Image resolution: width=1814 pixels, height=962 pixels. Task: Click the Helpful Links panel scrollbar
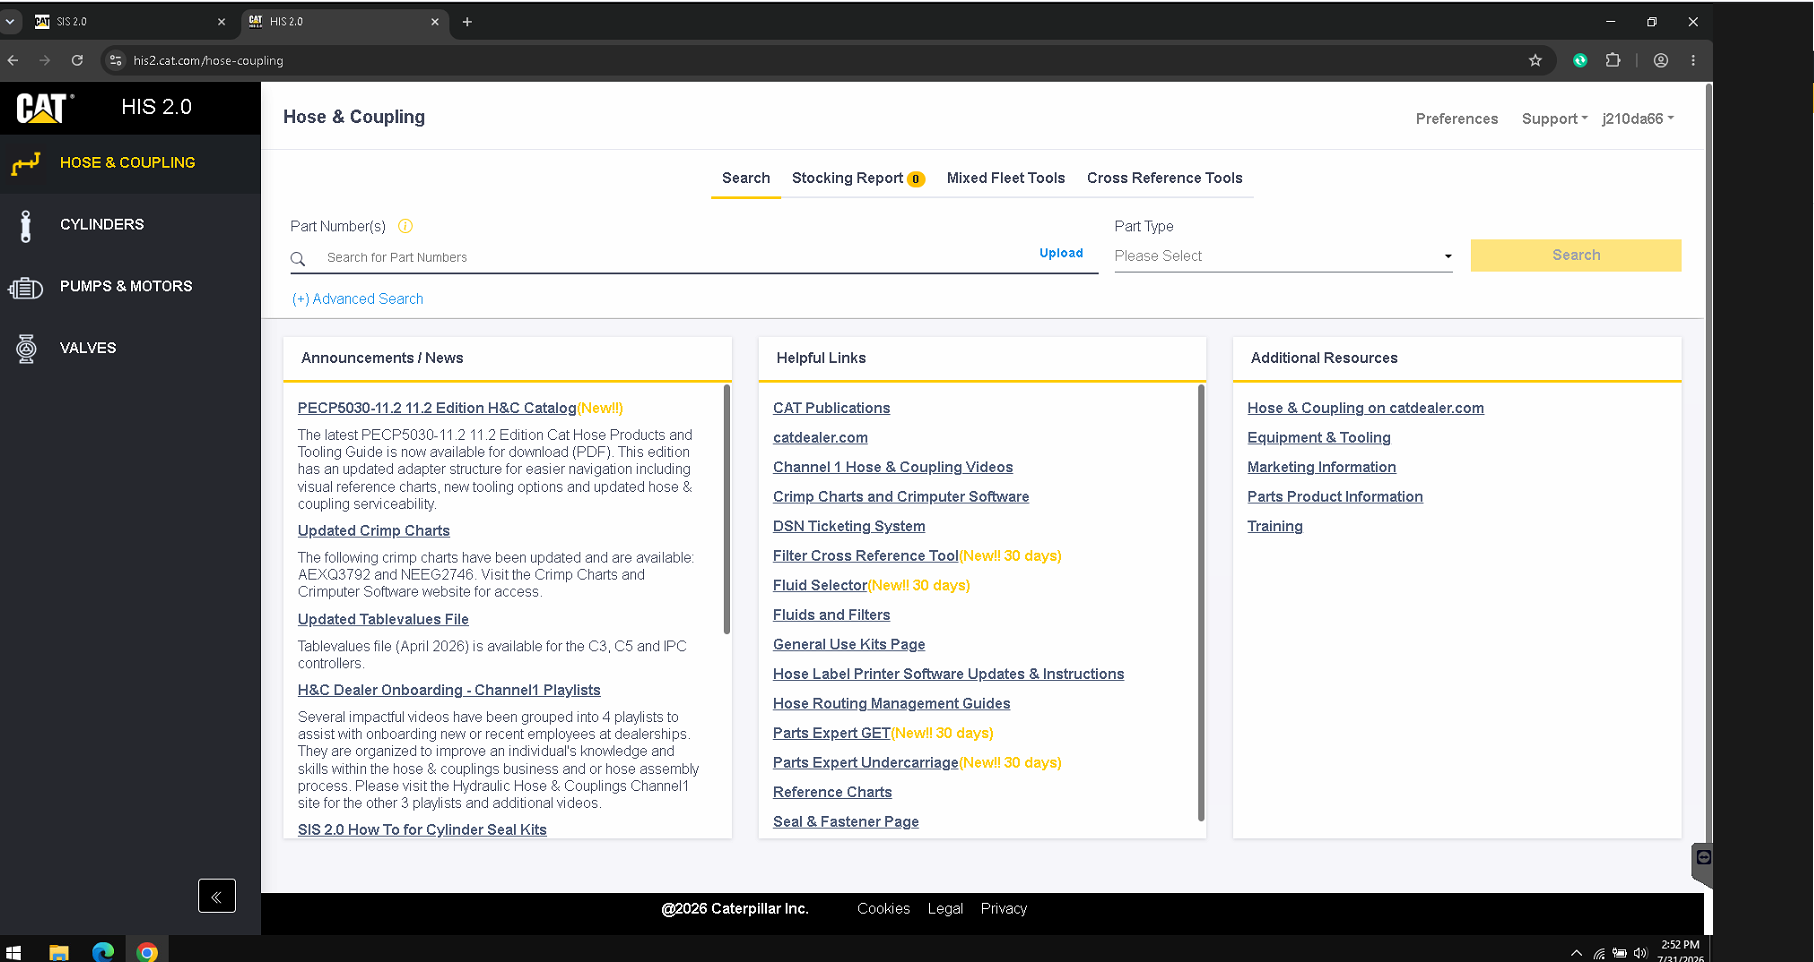pos(1201,603)
